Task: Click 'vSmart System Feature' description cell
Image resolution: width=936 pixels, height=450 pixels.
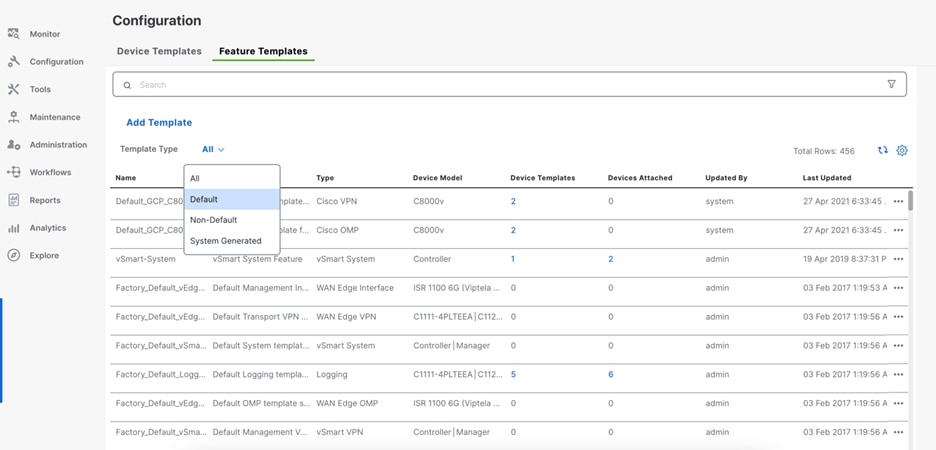Action: coord(258,259)
